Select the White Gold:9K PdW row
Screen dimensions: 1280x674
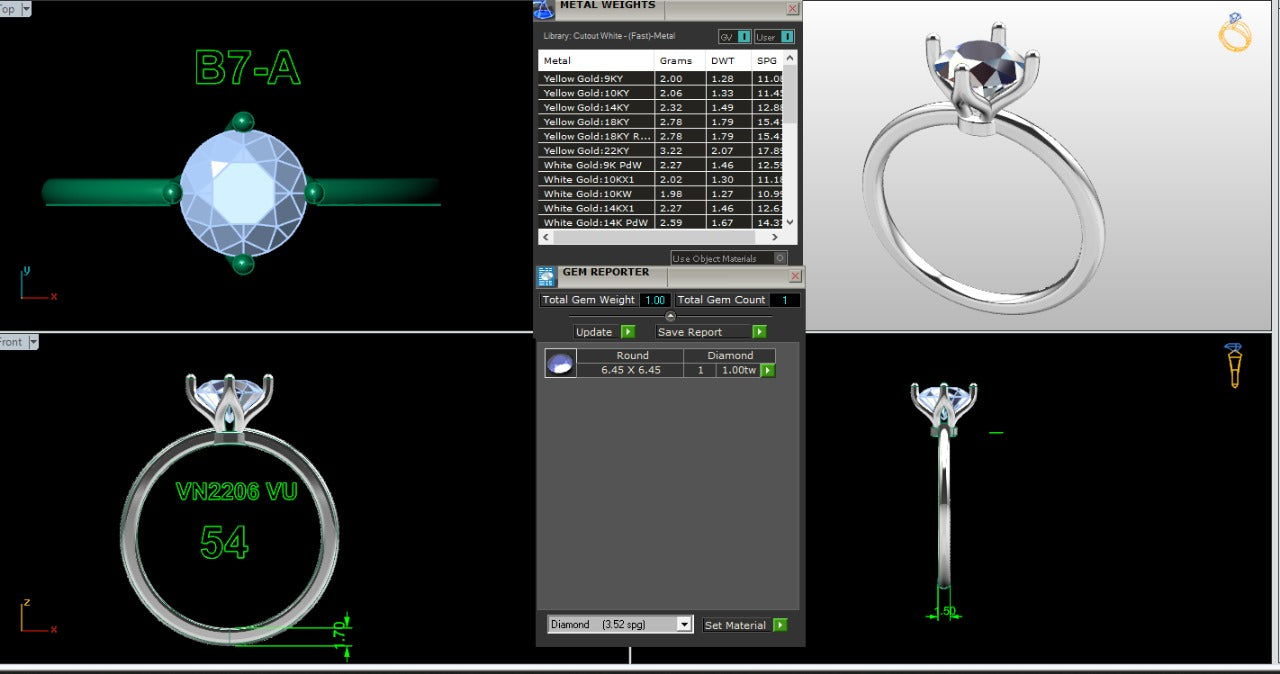pyautogui.click(x=661, y=165)
